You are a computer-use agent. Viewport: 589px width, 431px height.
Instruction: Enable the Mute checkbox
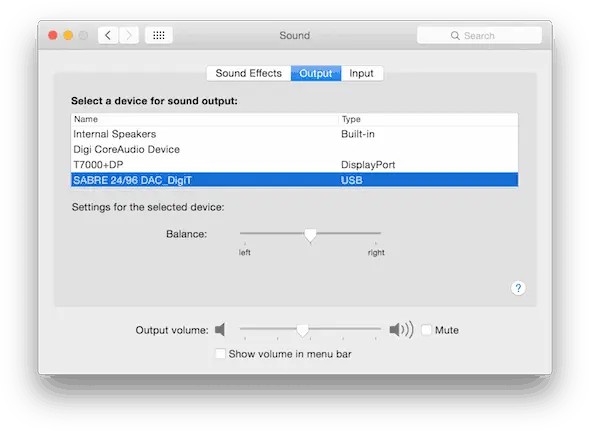click(426, 330)
